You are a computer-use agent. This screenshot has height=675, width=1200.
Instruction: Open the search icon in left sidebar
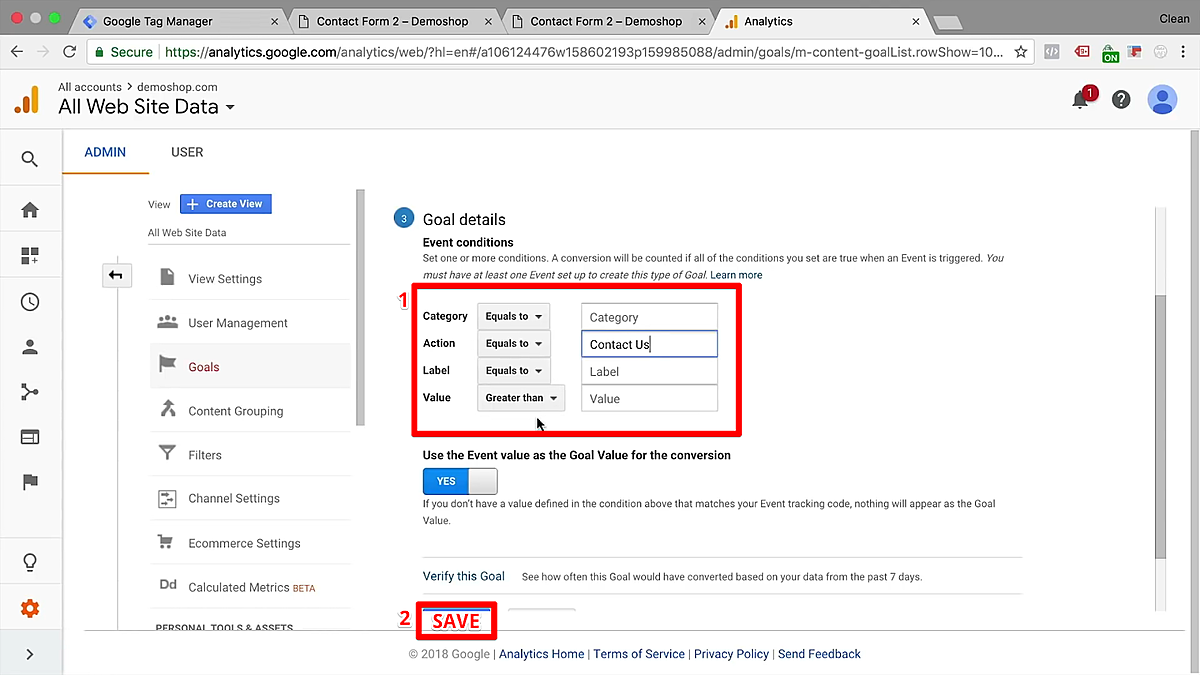click(x=30, y=159)
